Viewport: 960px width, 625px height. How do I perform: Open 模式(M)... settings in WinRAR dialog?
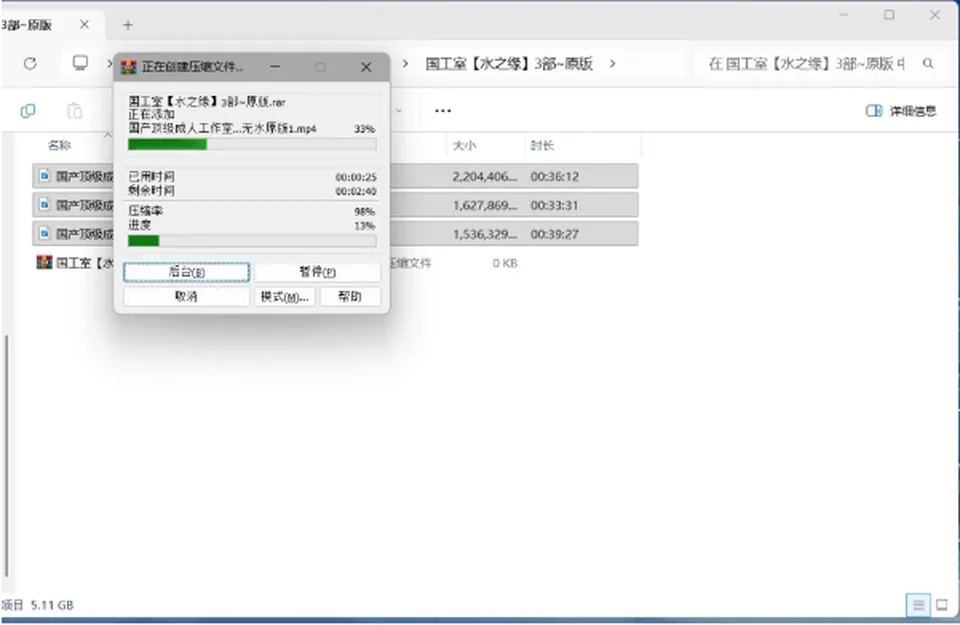pos(285,296)
